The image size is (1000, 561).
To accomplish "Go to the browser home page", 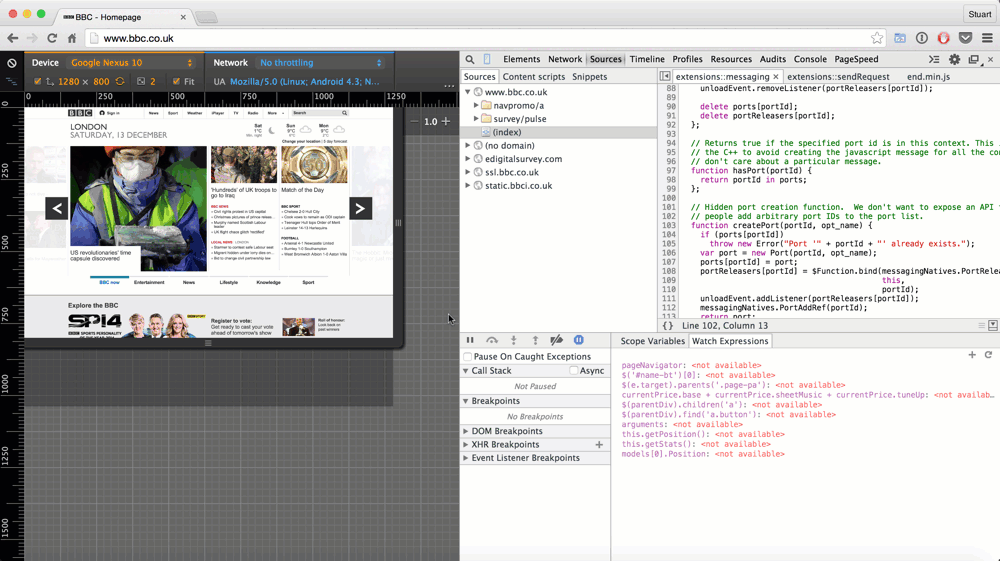I will coord(72,38).
